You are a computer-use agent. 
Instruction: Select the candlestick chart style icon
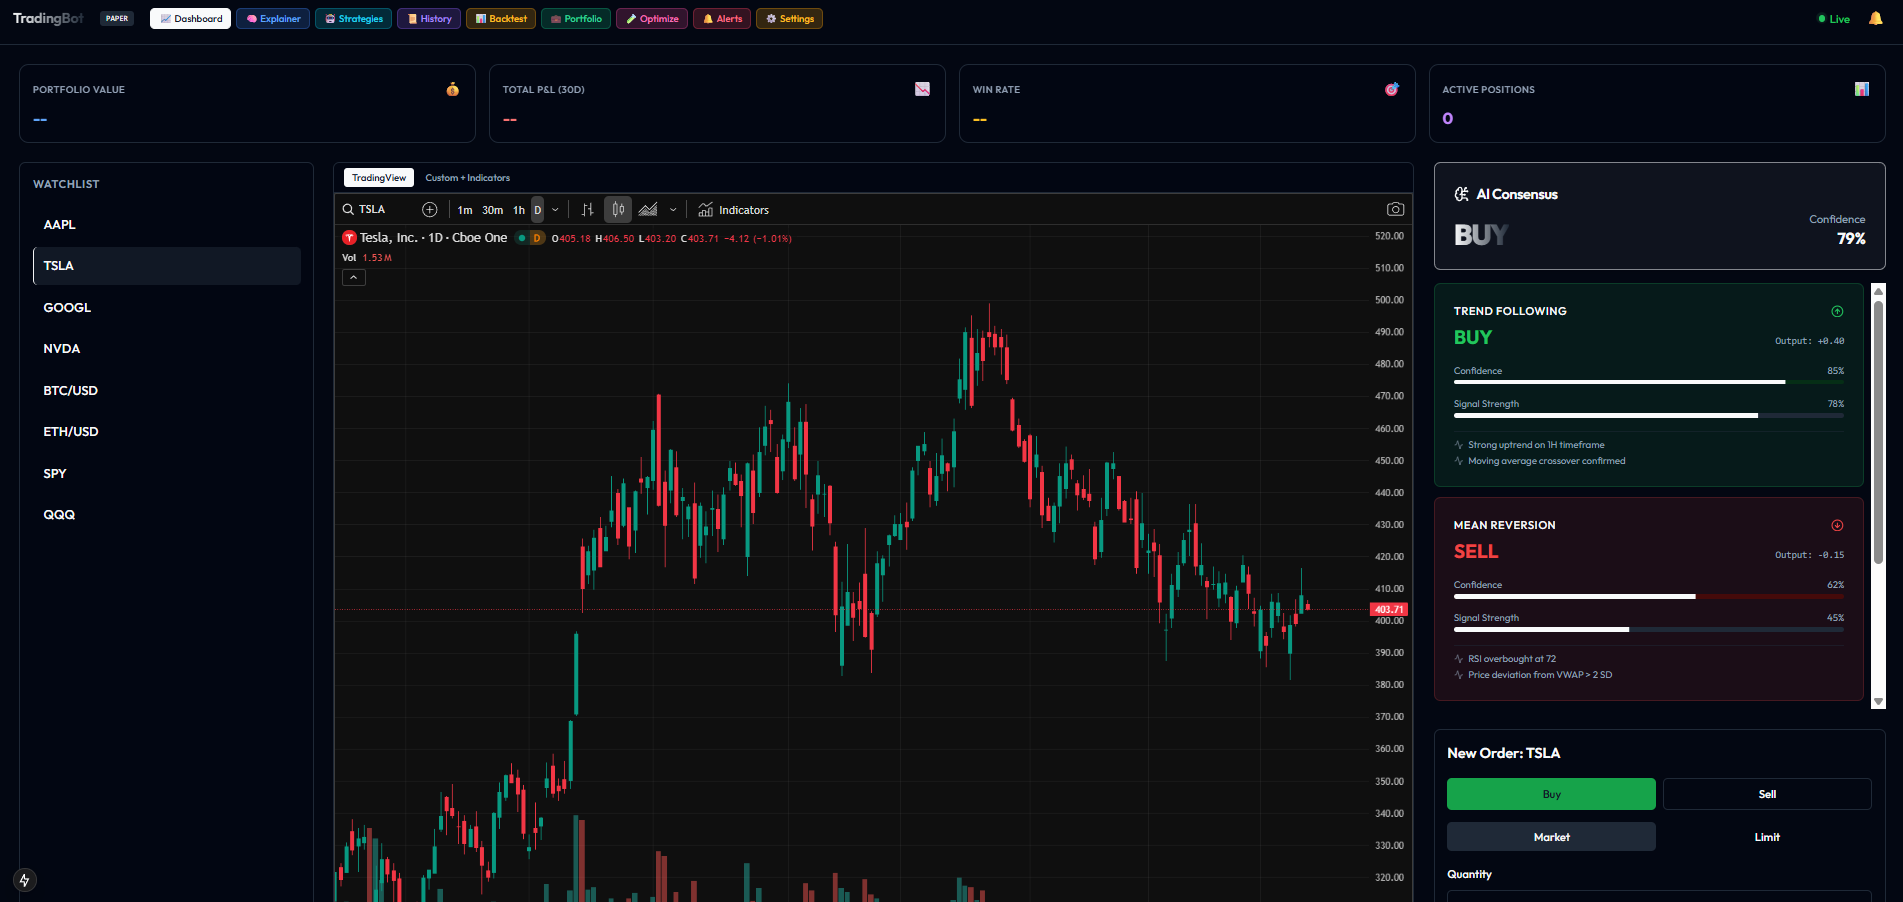tap(617, 209)
